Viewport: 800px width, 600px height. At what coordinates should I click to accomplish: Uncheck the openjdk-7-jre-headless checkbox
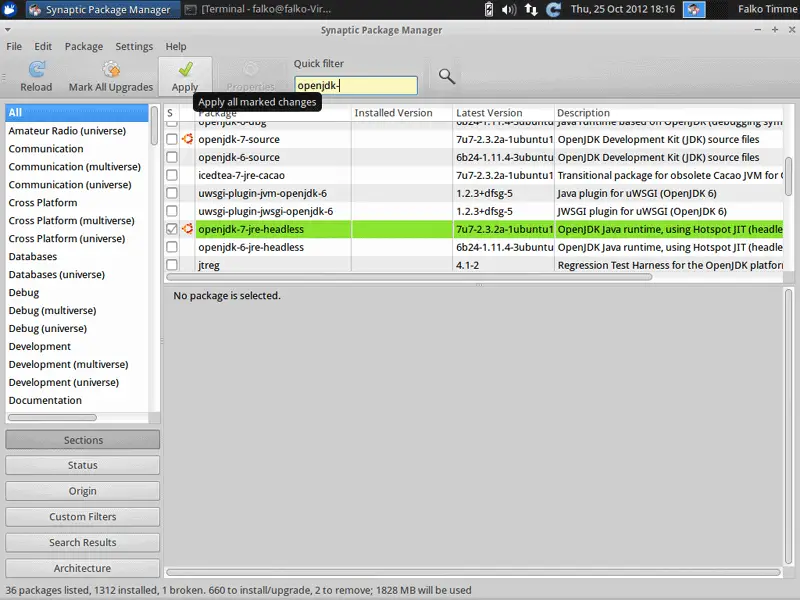172,229
